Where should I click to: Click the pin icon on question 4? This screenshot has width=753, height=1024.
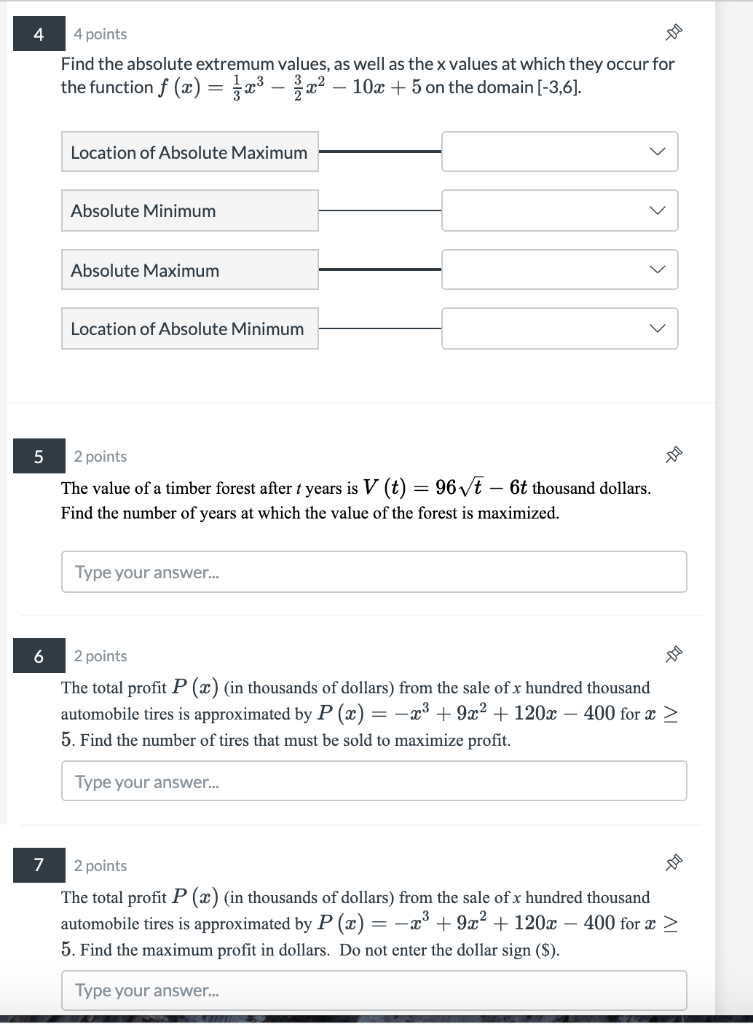pos(673,31)
